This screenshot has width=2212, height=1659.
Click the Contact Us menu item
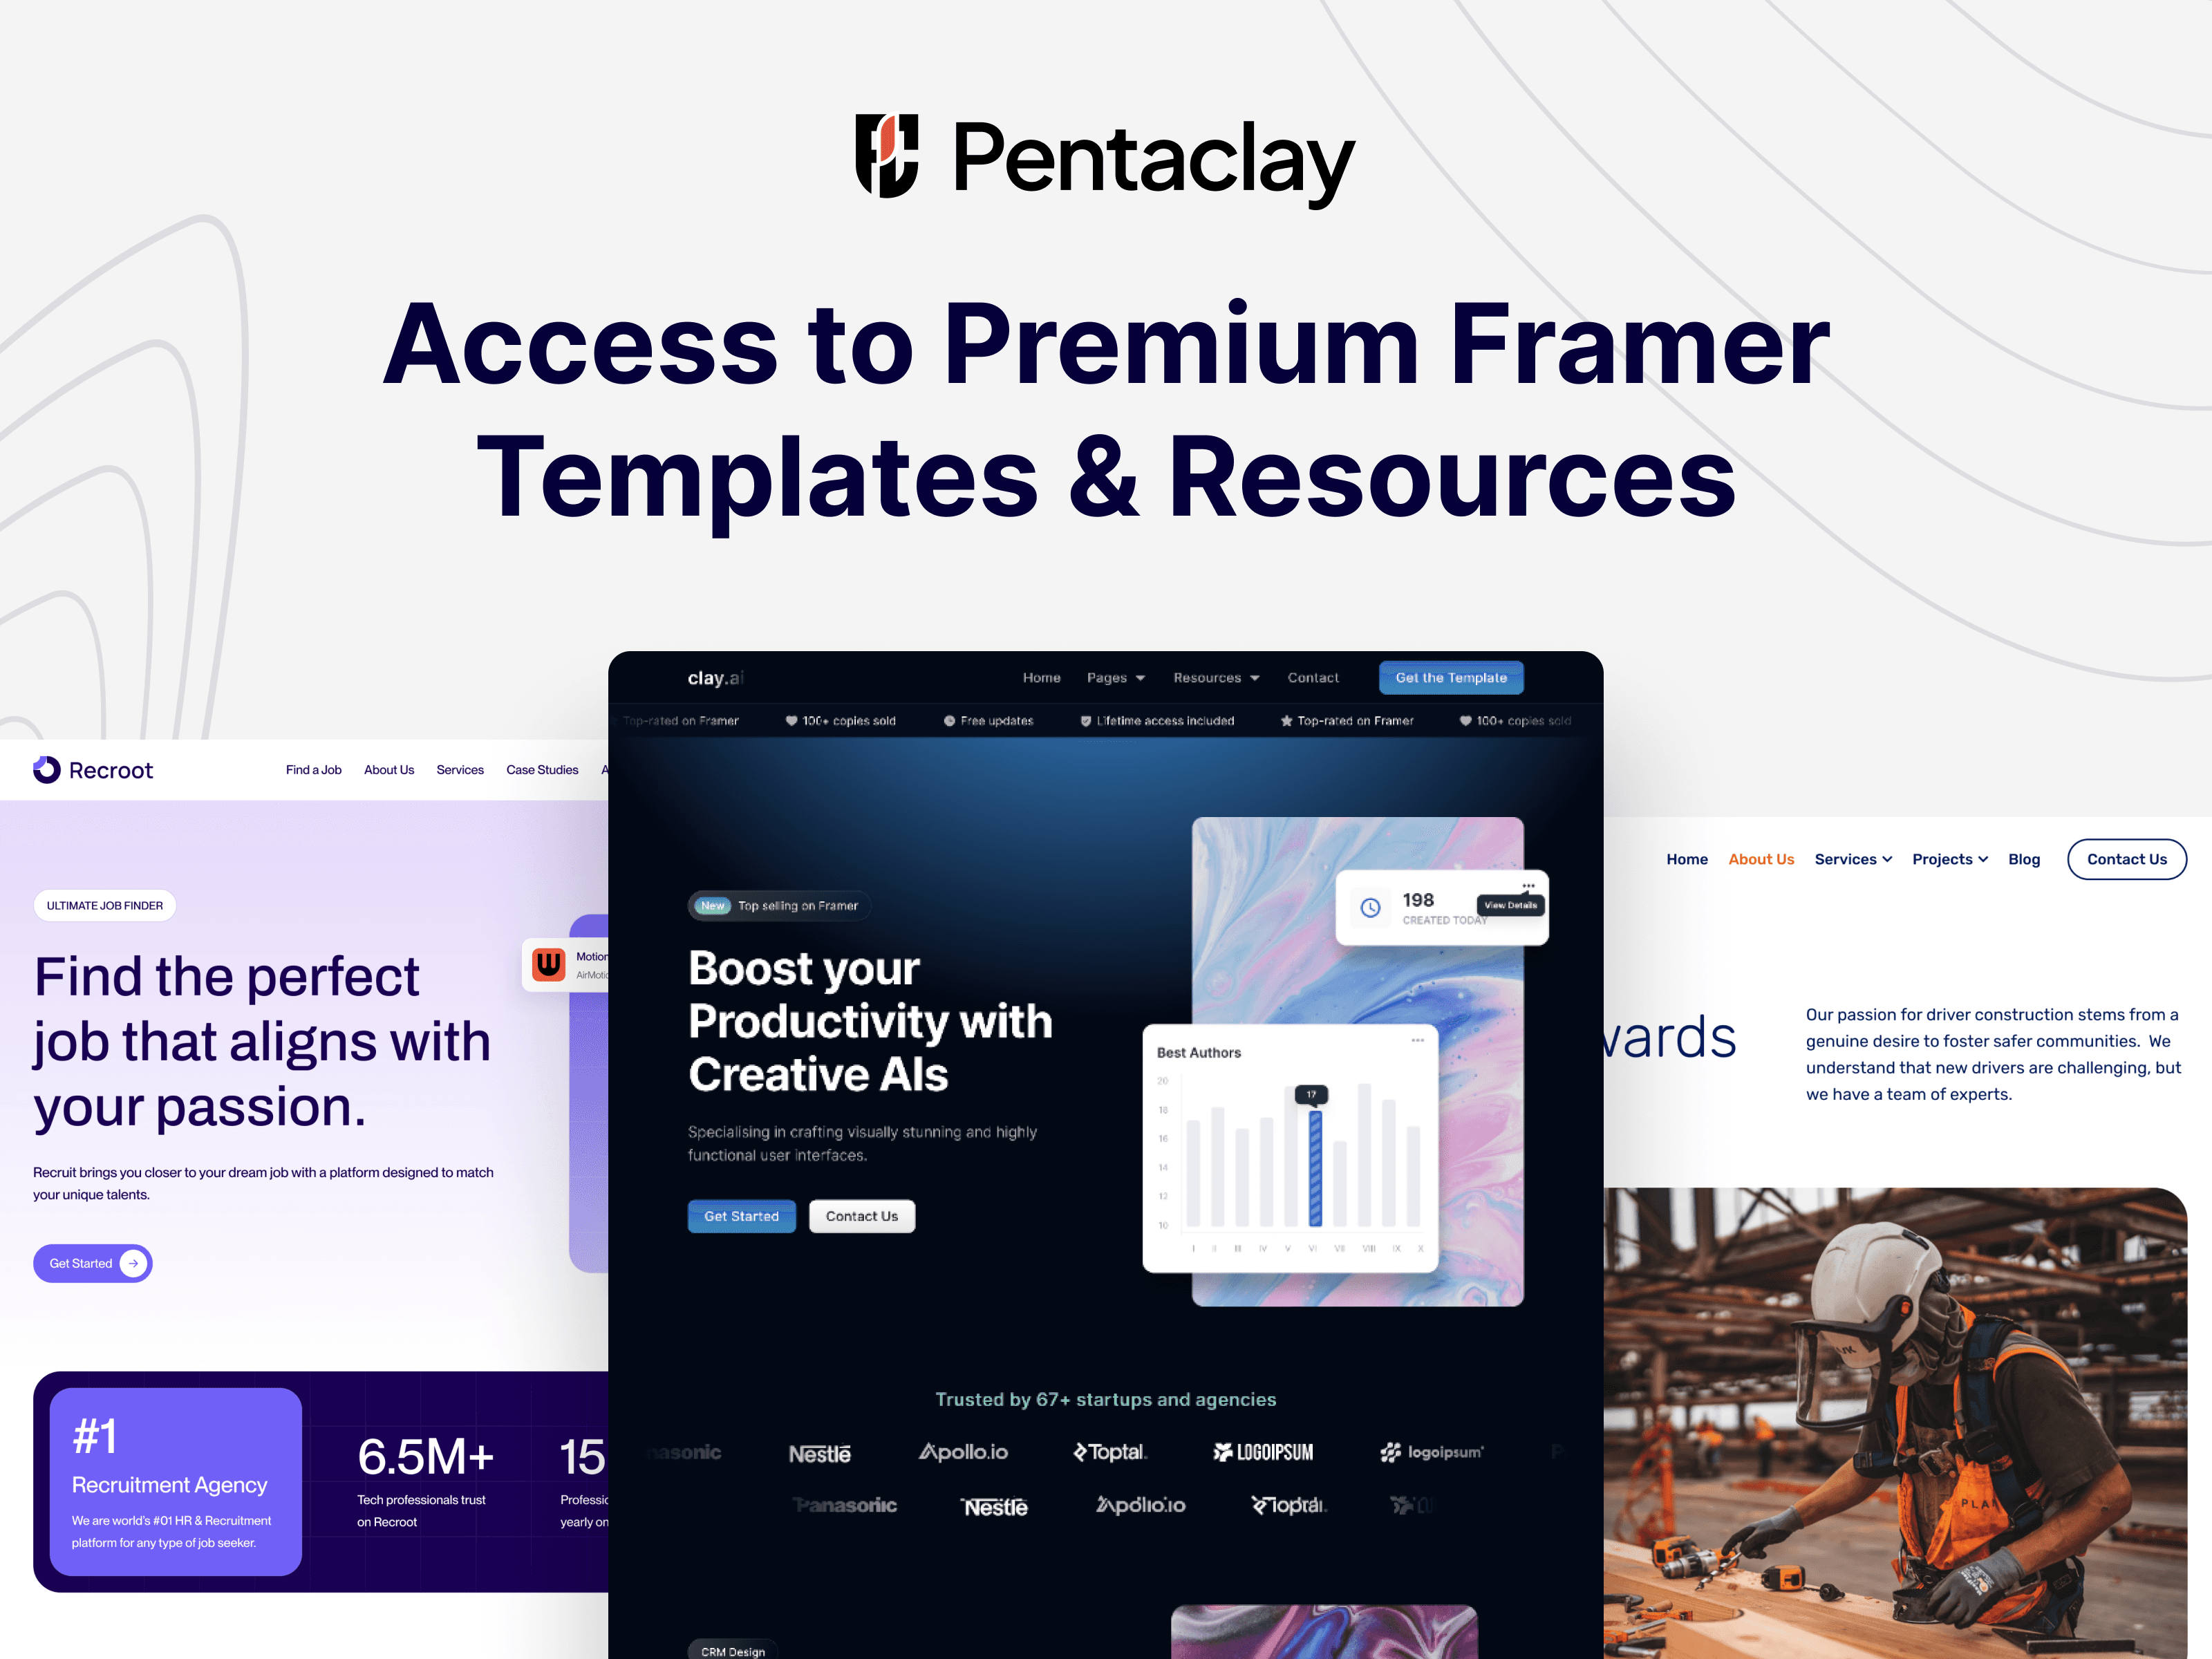2121,857
